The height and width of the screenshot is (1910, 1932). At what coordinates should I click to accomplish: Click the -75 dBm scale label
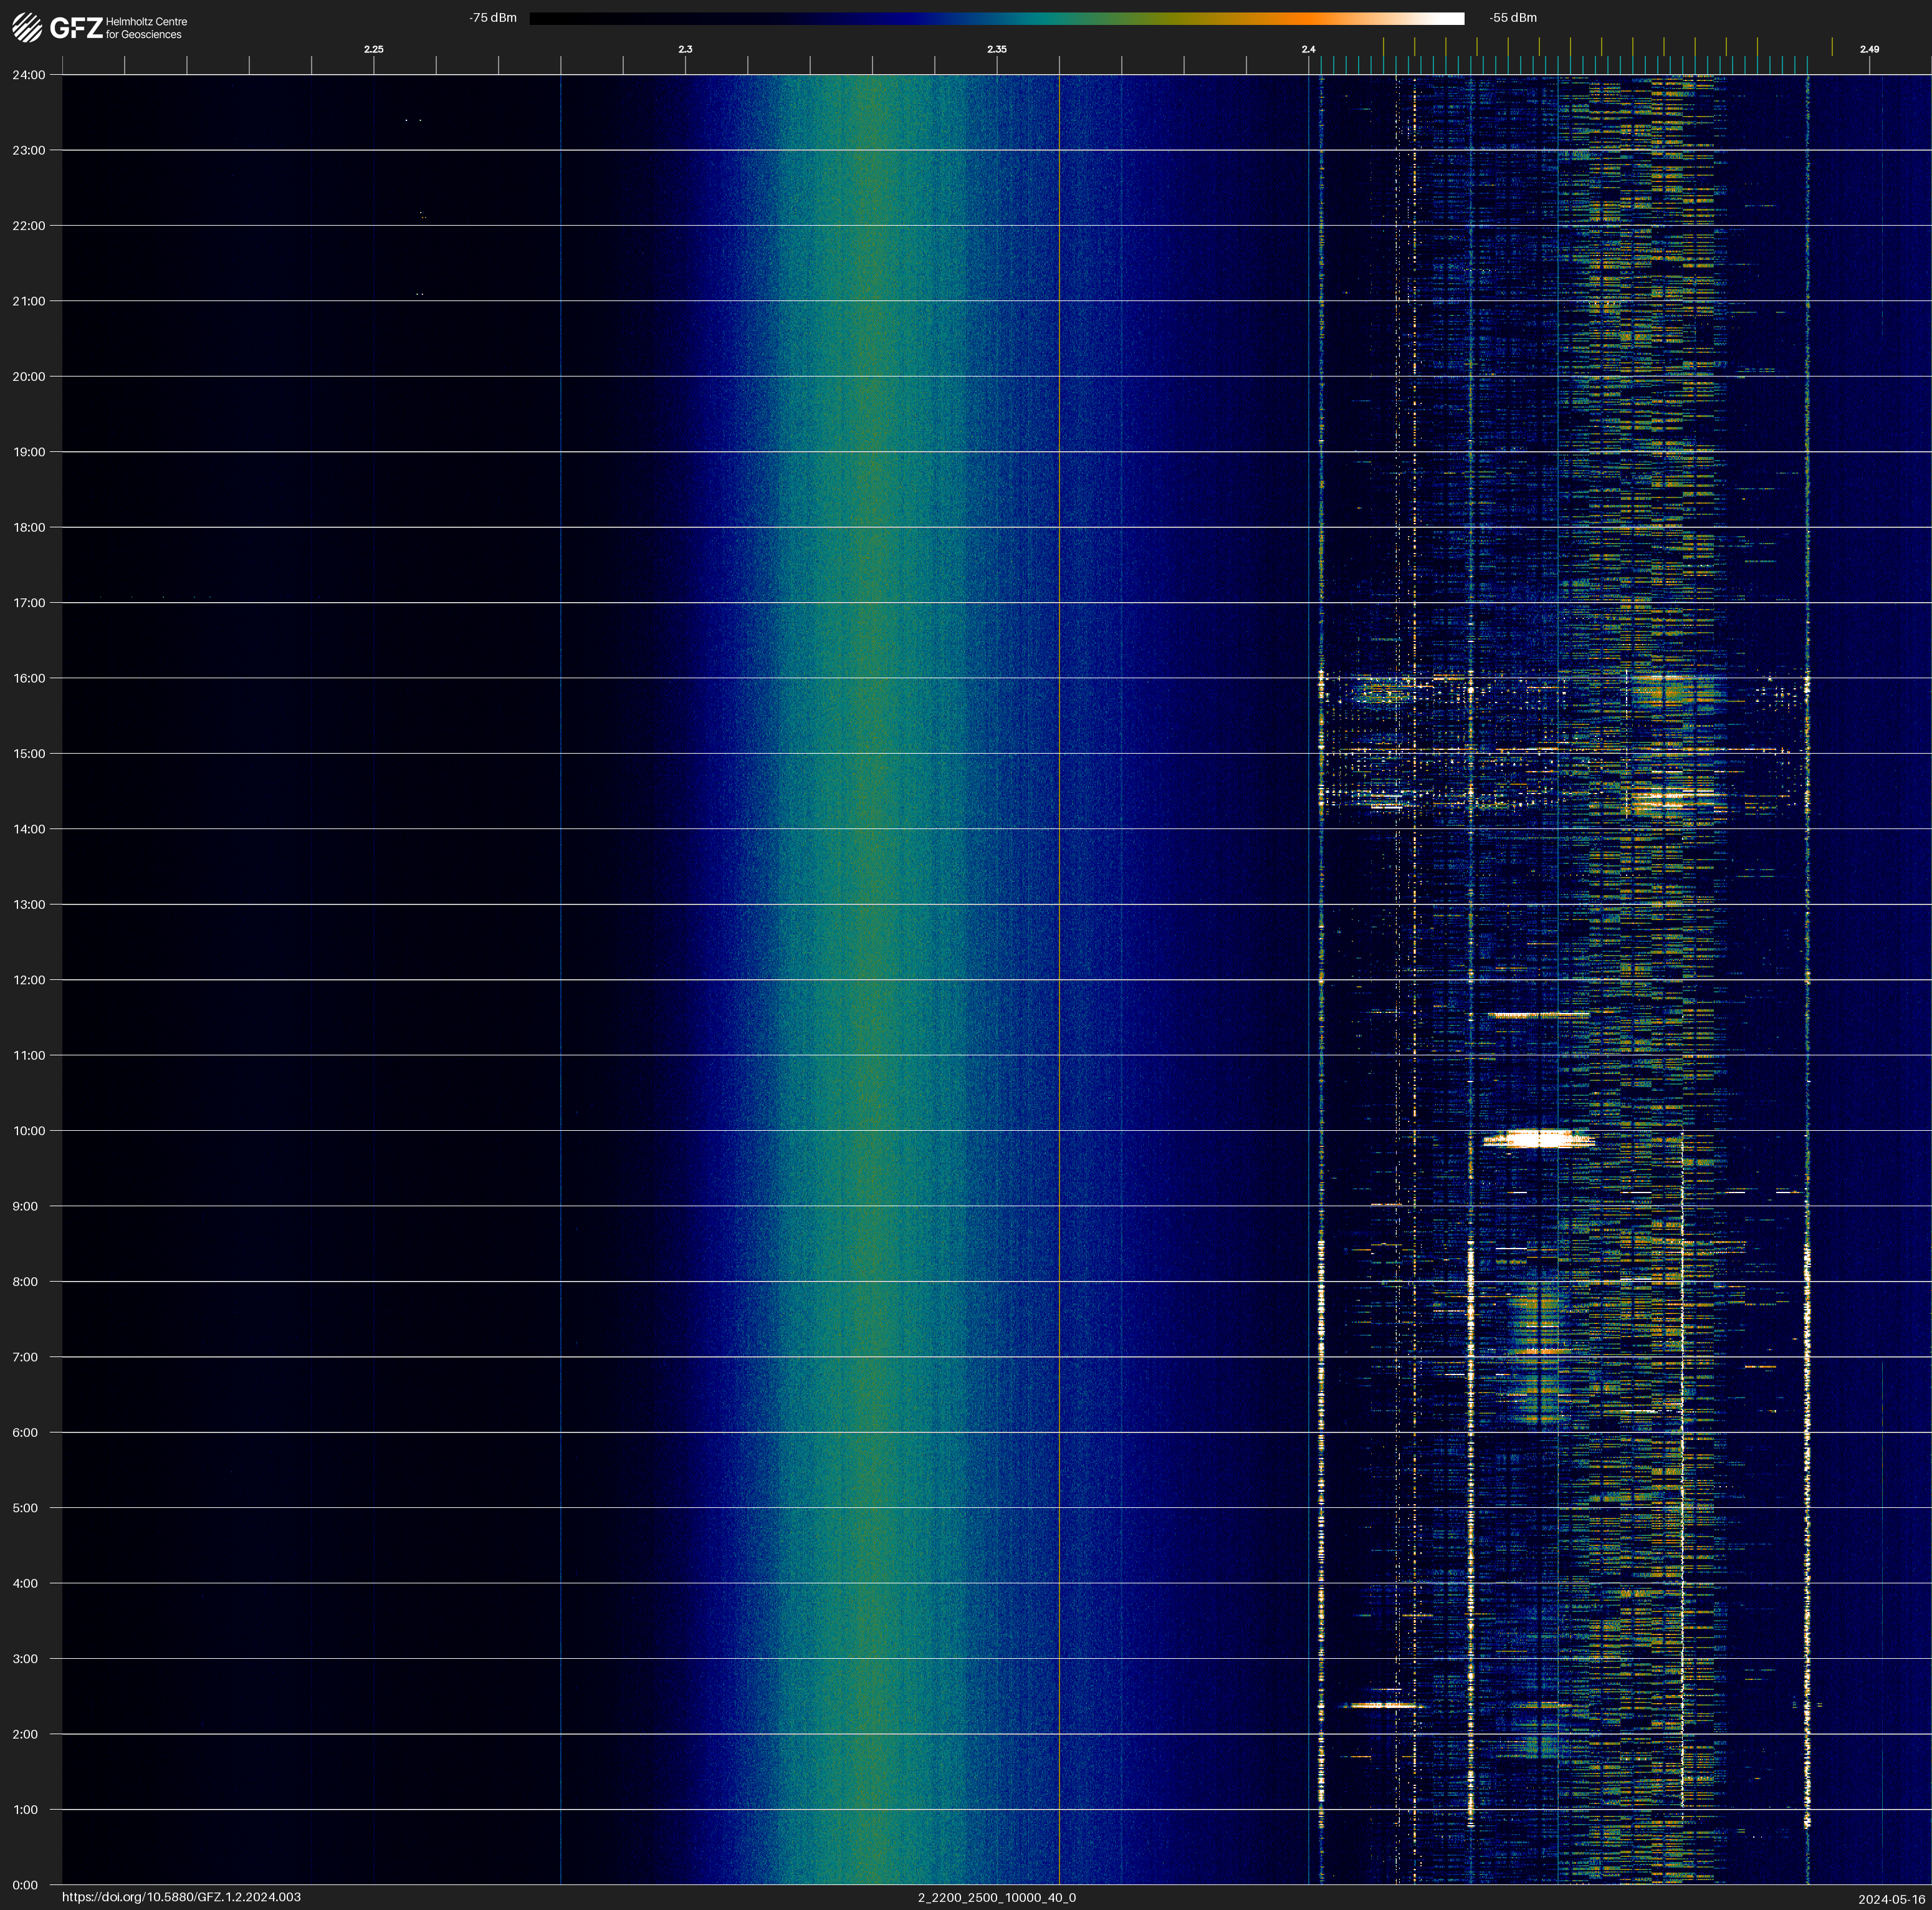pos(493,18)
